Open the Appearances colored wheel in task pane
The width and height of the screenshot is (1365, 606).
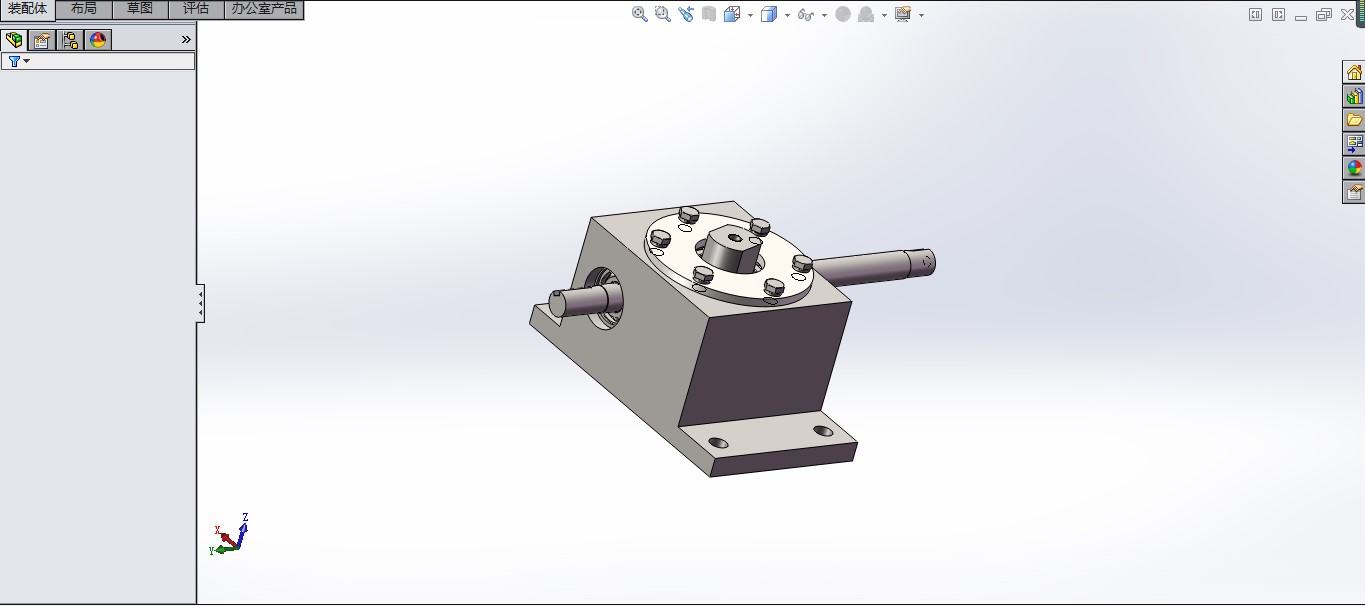pos(1354,167)
